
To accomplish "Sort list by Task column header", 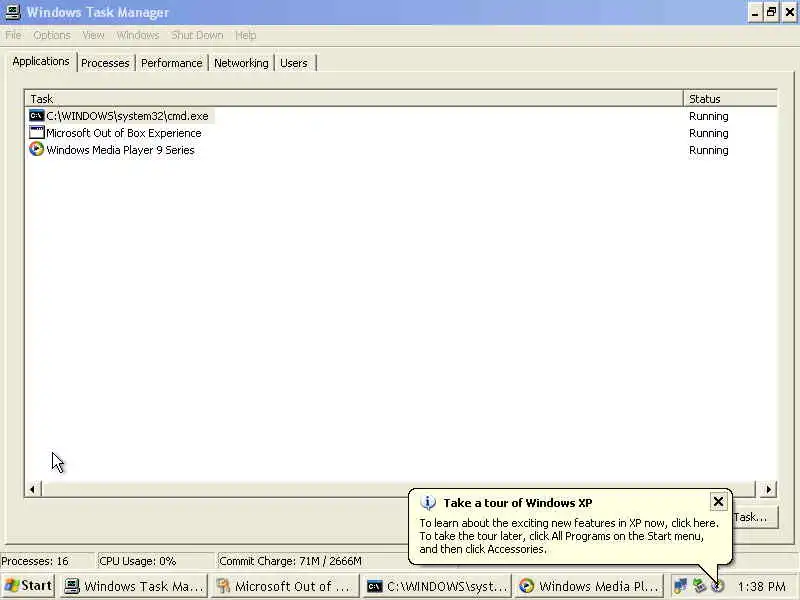I will point(354,98).
